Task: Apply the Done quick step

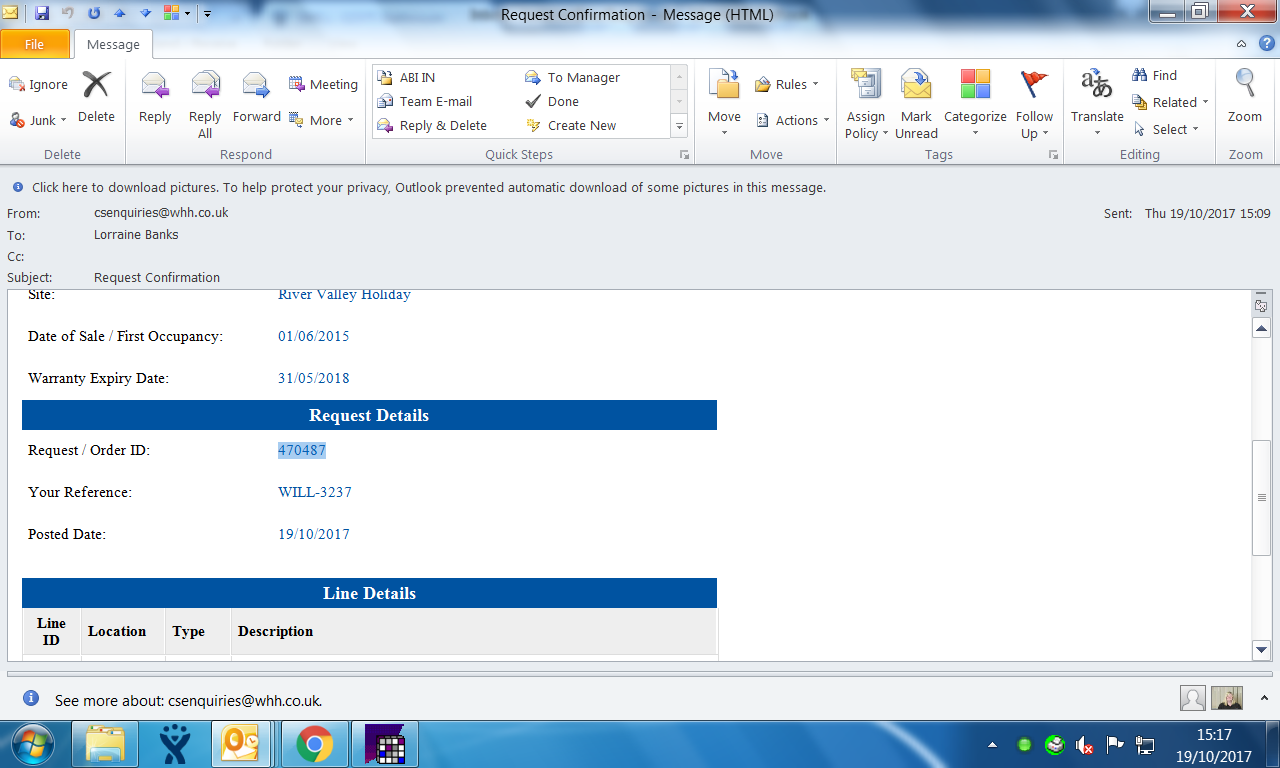Action: [562, 101]
